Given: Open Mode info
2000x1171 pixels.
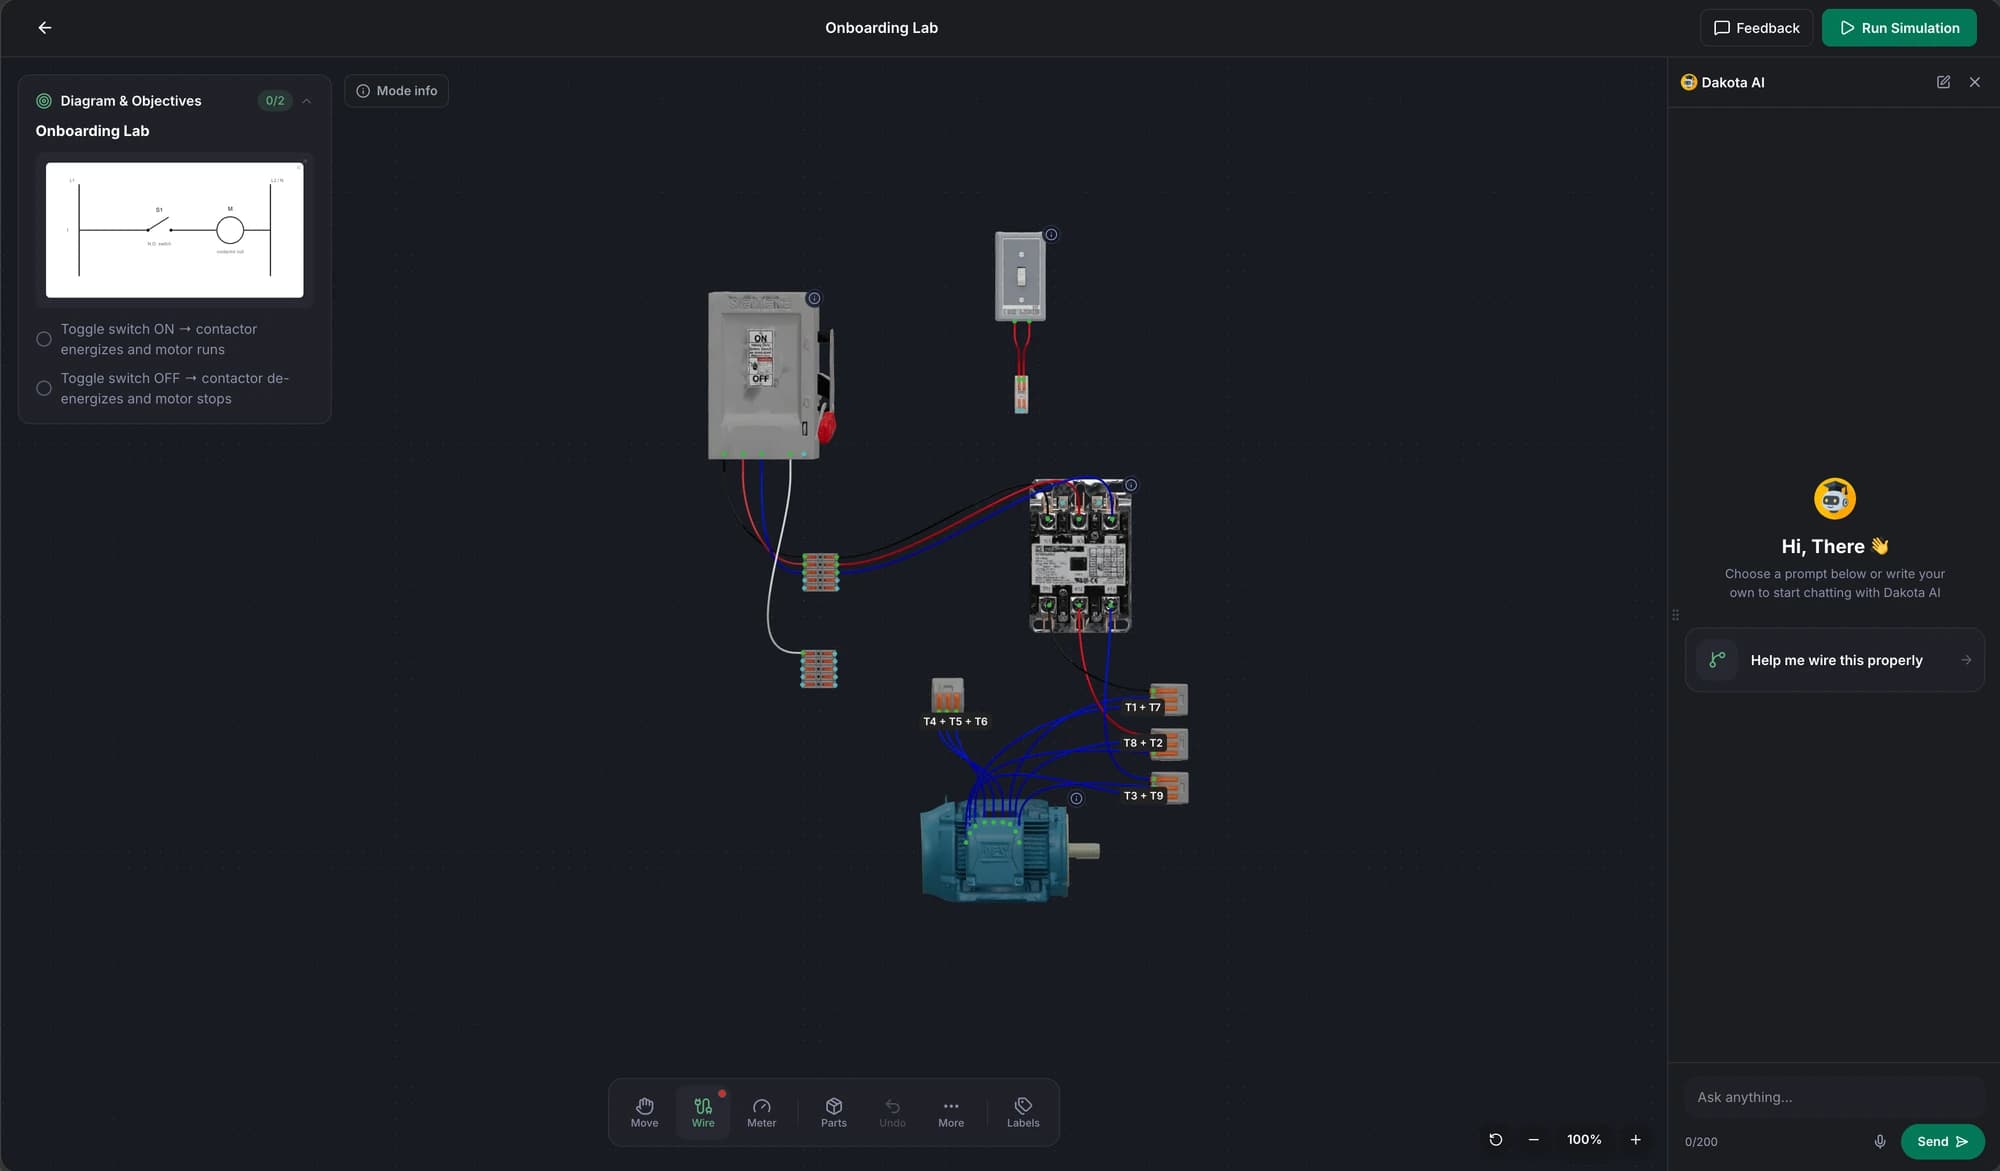Looking at the screenshot, I should pos(396,91).
